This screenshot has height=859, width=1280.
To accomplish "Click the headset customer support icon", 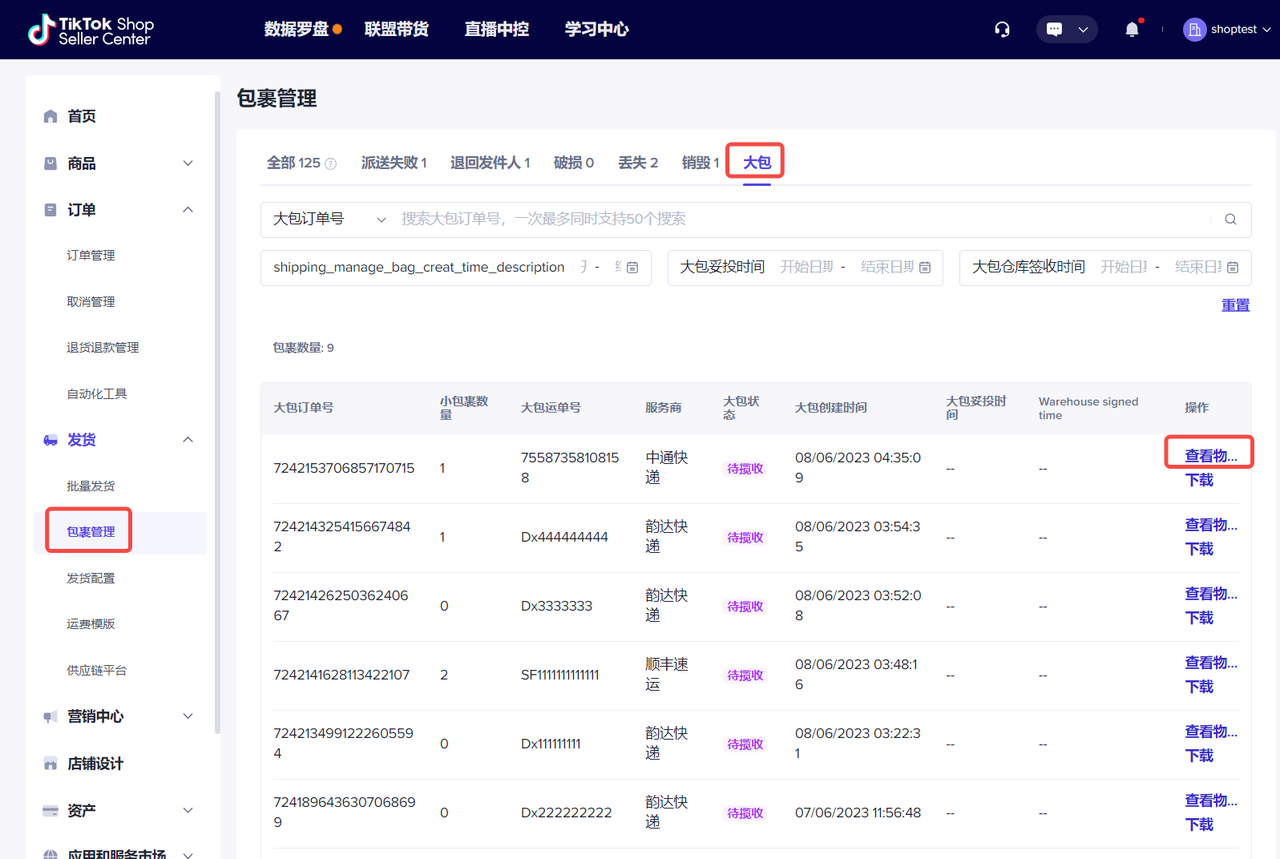I will (x=1002, y=29).
